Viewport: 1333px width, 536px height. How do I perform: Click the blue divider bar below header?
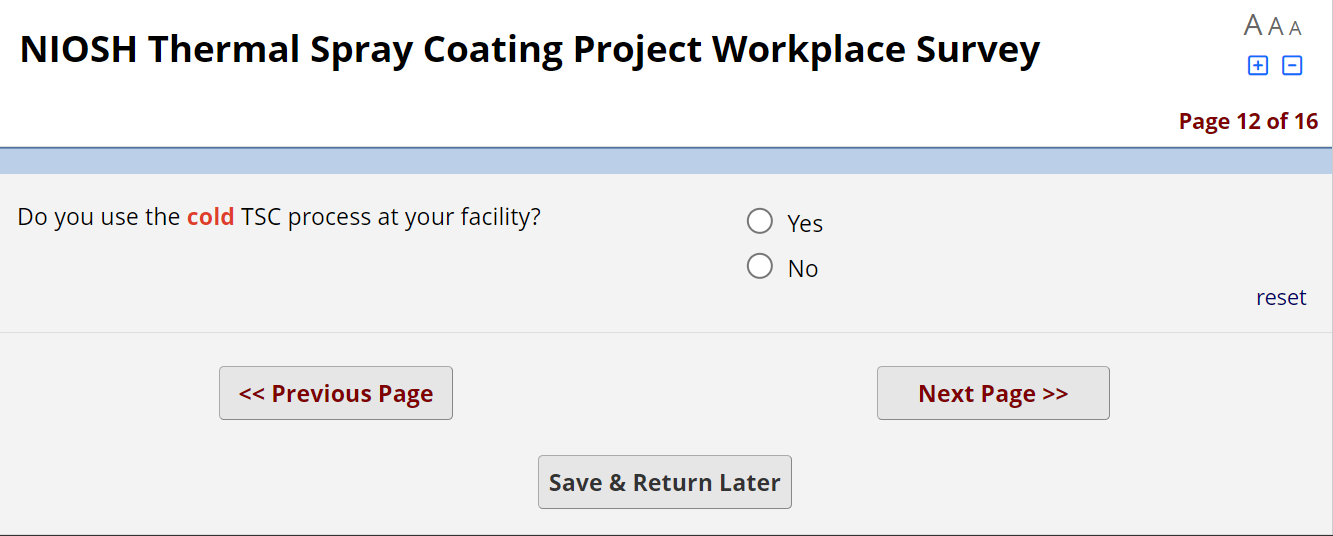click(x=666, y=161)
